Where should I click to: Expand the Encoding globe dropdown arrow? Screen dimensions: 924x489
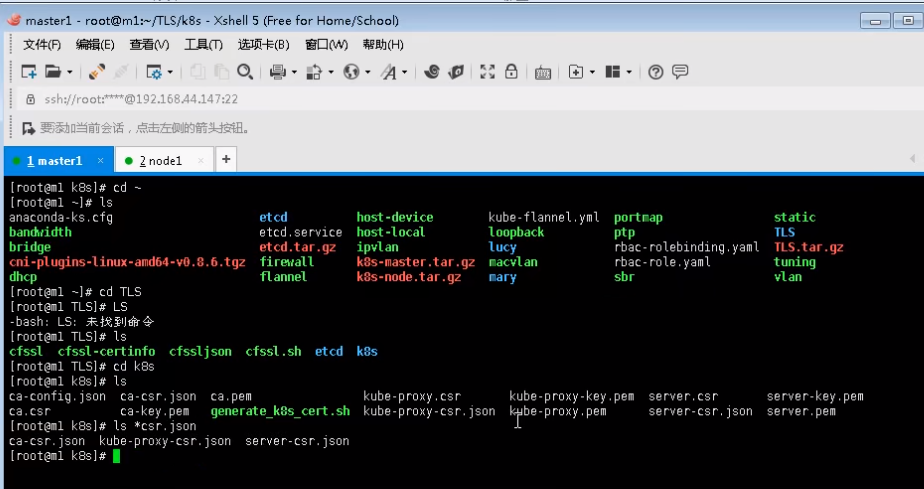368,72
